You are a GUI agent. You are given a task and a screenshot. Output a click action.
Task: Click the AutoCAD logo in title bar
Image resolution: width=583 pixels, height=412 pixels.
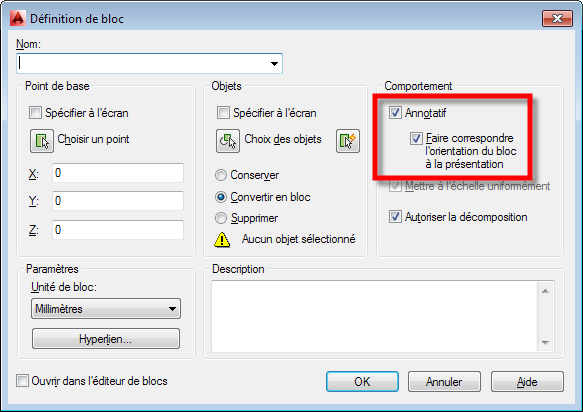[17, 18]
